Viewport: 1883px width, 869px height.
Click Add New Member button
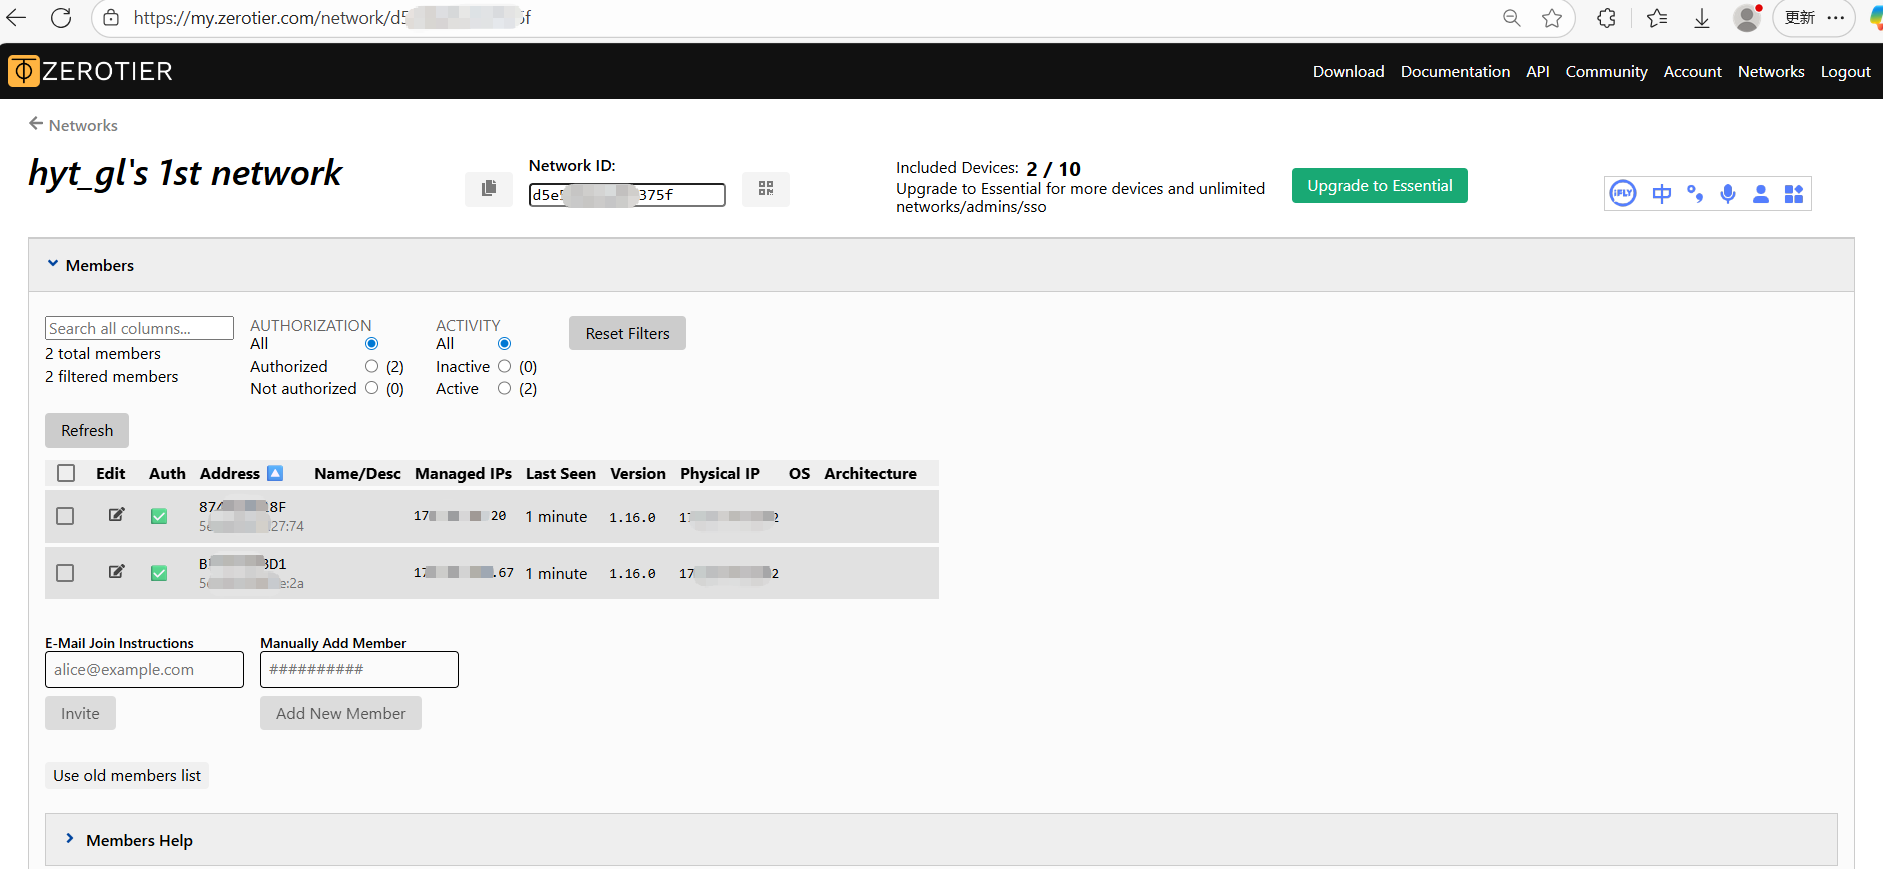(340, 713)
